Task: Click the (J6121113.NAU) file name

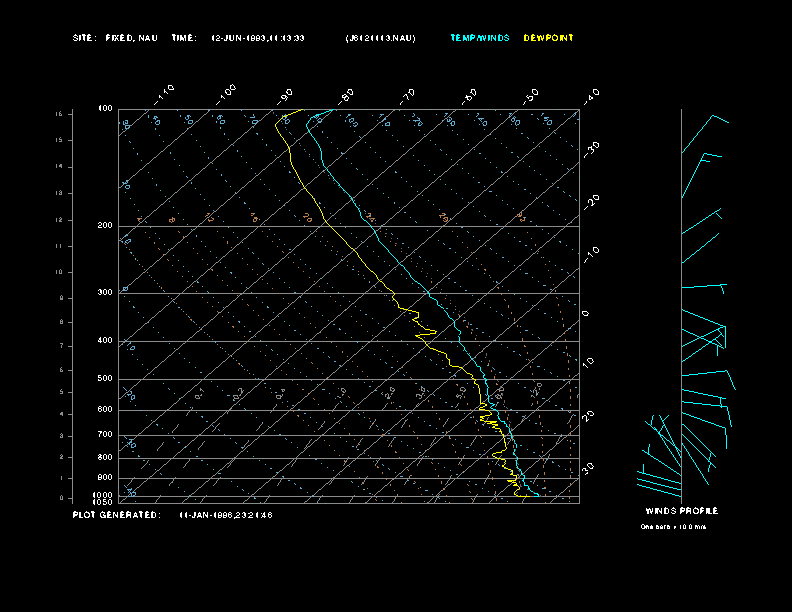Action: (x=380, y=38)
